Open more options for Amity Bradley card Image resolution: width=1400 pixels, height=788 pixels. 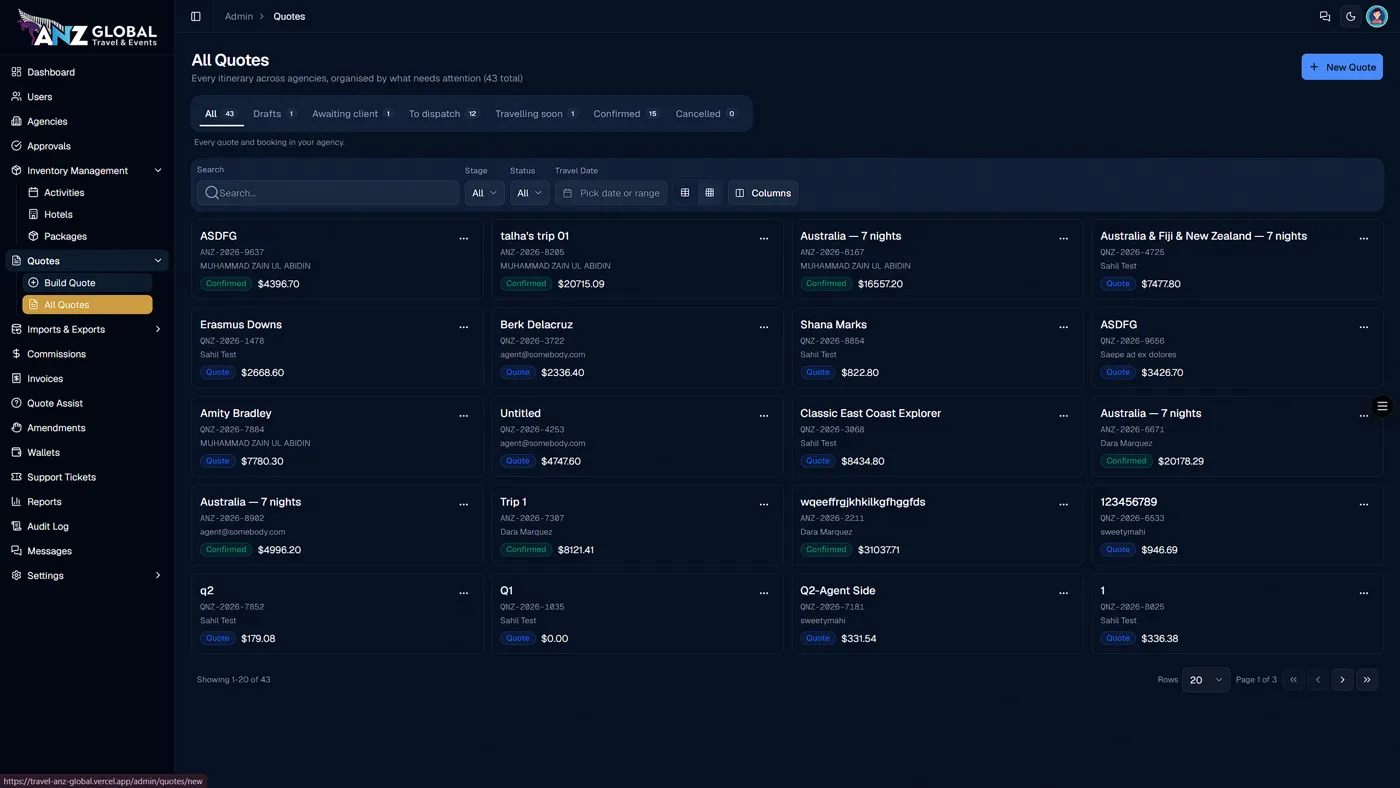464,416
